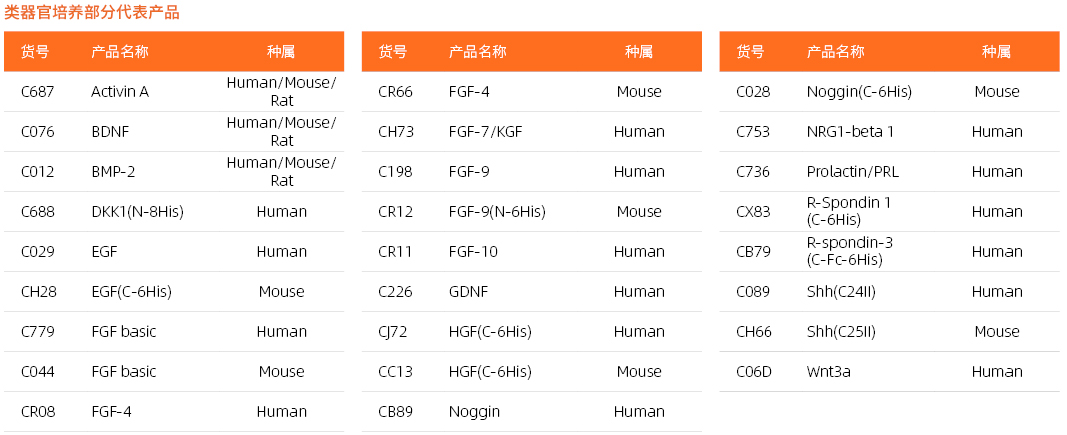The image size is (1067, 435).
Task: Select the GDNF product name
Action: point(469,292)
